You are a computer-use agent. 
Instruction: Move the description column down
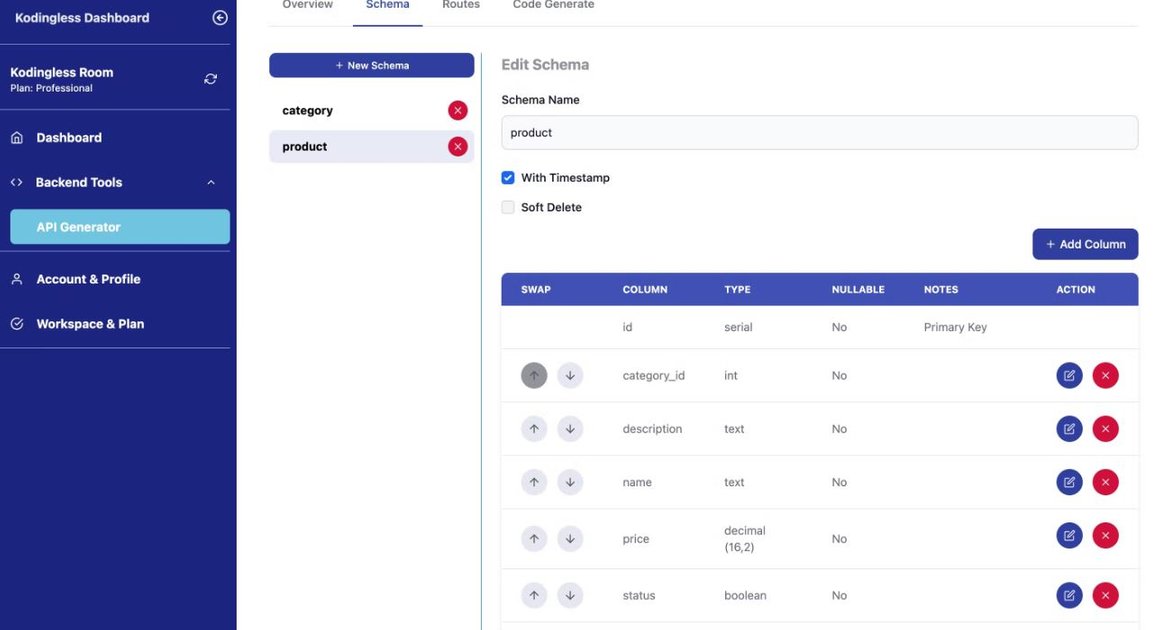tap(570, 428)
